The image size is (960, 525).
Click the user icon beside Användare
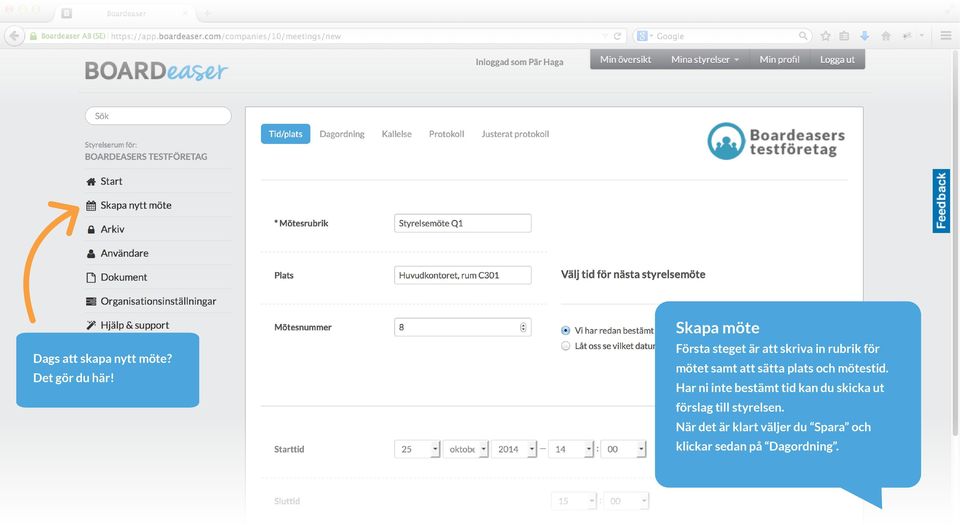click(x=91, y=253)
